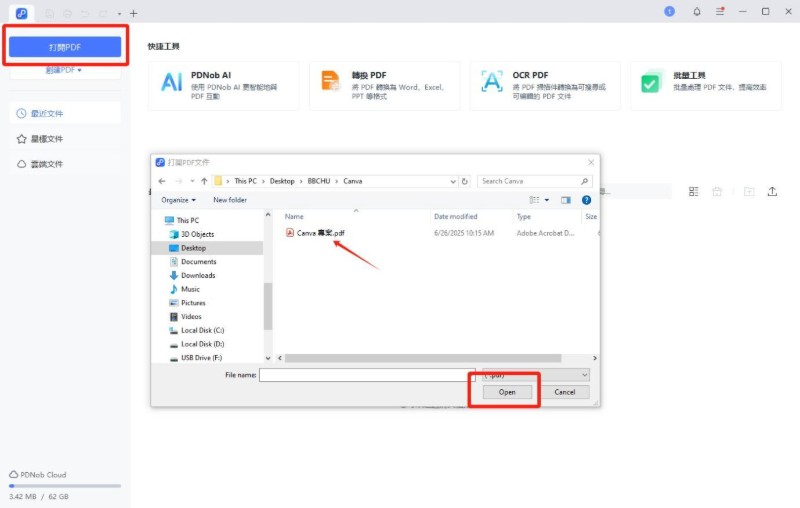Click Canva in the address path
The width and height of the screenshot is (800, 508).
(x=353, y=181)
